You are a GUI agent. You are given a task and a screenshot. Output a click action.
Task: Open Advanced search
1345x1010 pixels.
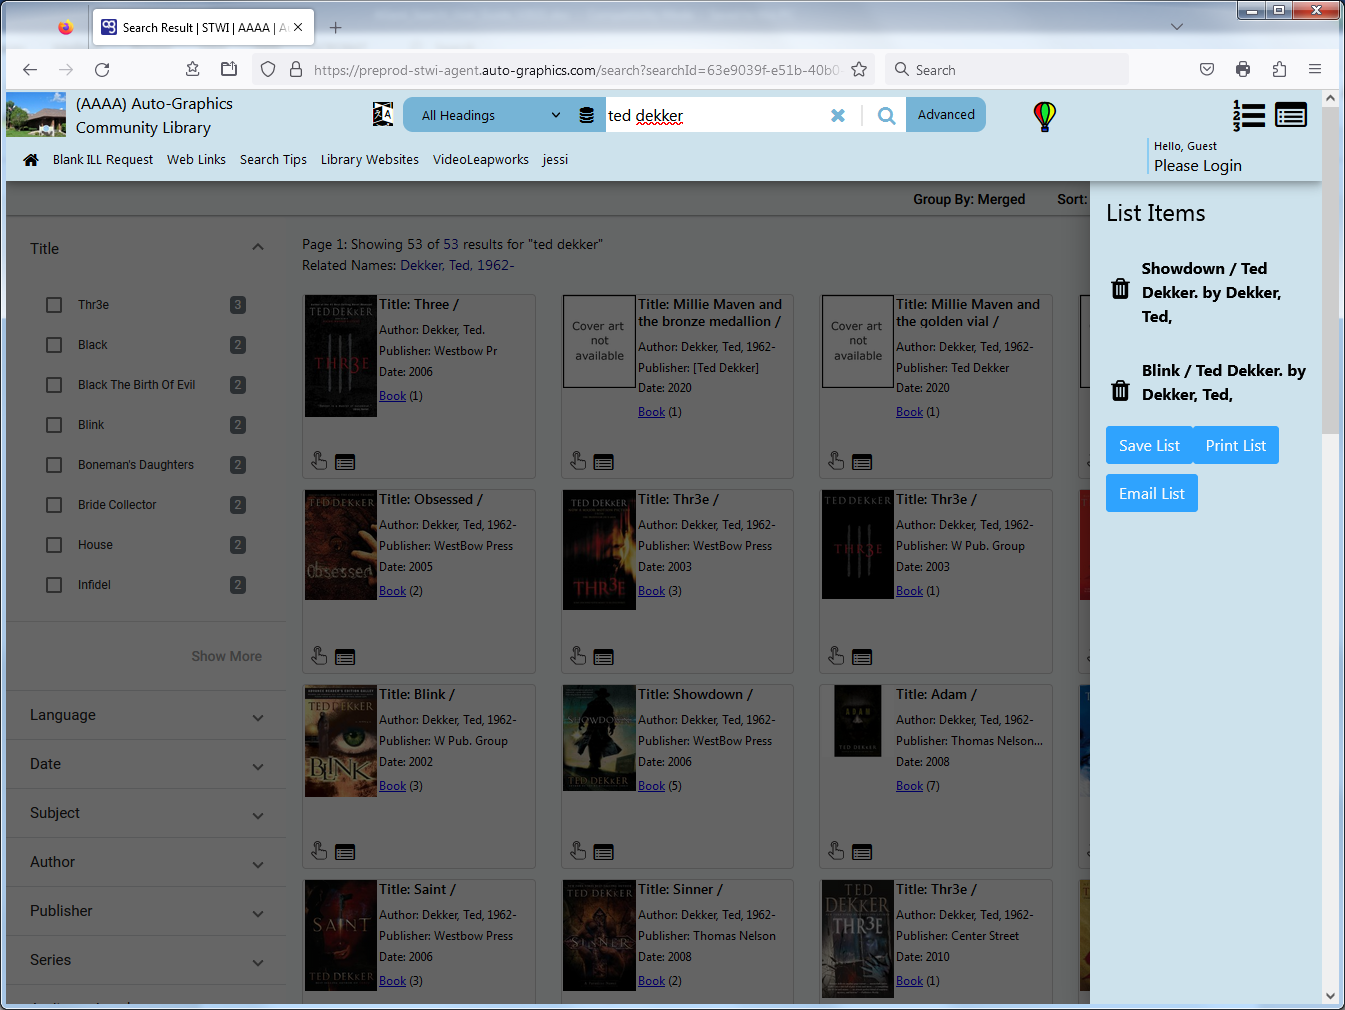tap(946, 115)
